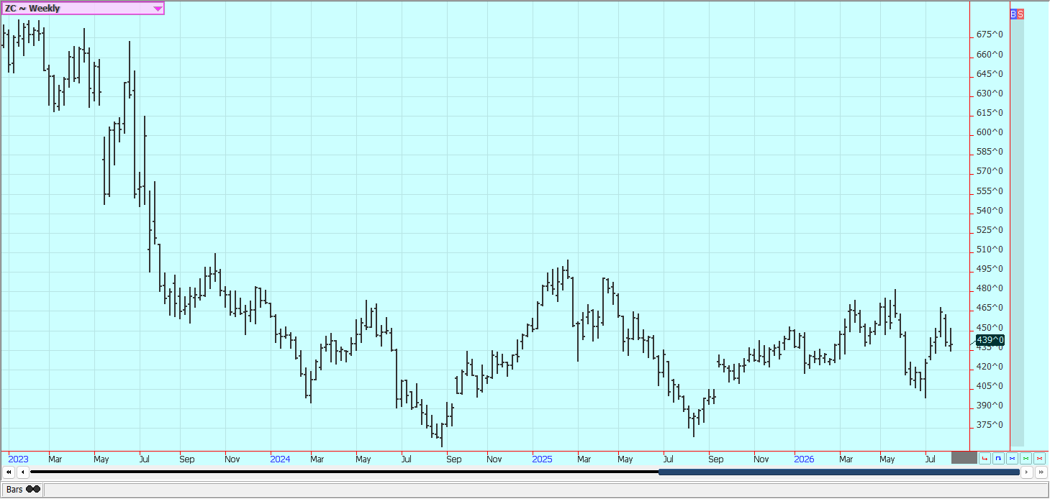The height and width of the screenshot is (499, 1050).
Task: Click the 420^0 price axis label
Action: (991, 366)
